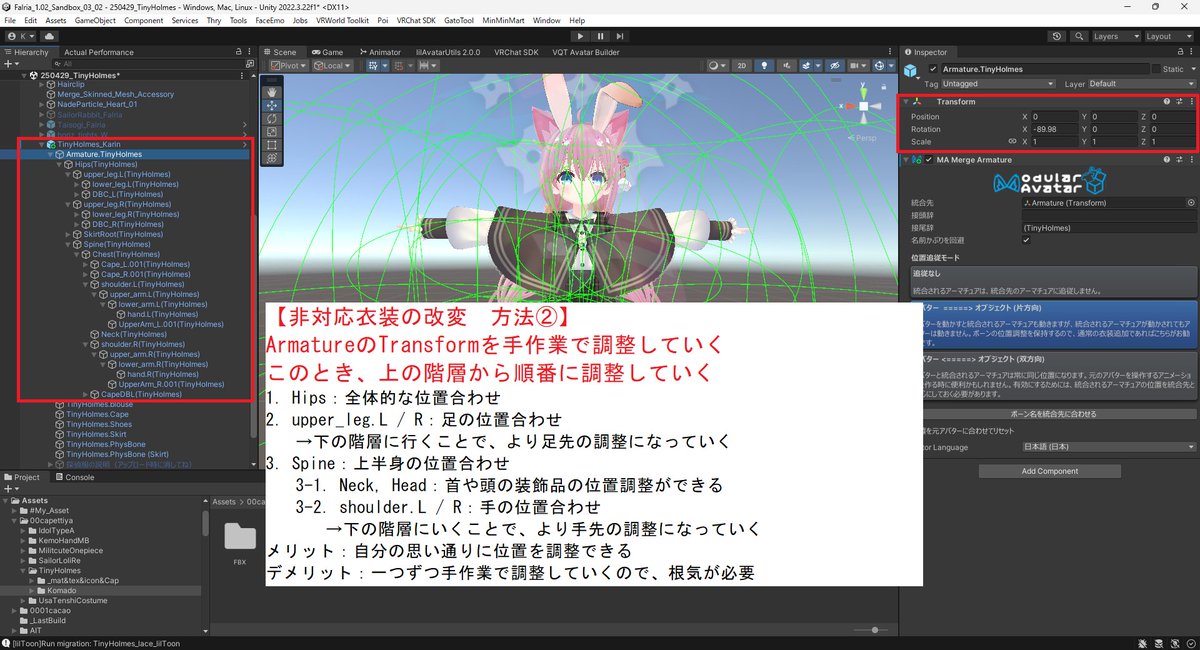Viewport: 1200px width, 650px height.
Task: Click the Step frame button
Action: point(619,36)
